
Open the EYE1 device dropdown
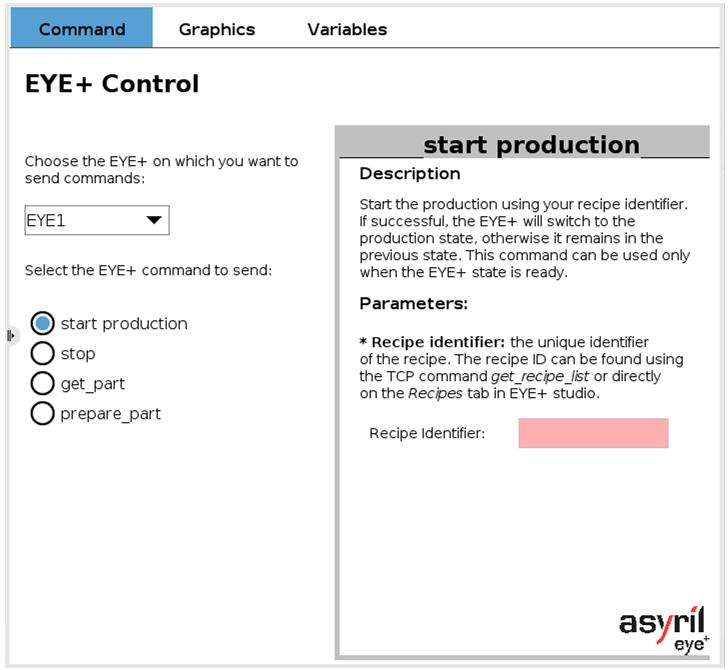point(97,220)
